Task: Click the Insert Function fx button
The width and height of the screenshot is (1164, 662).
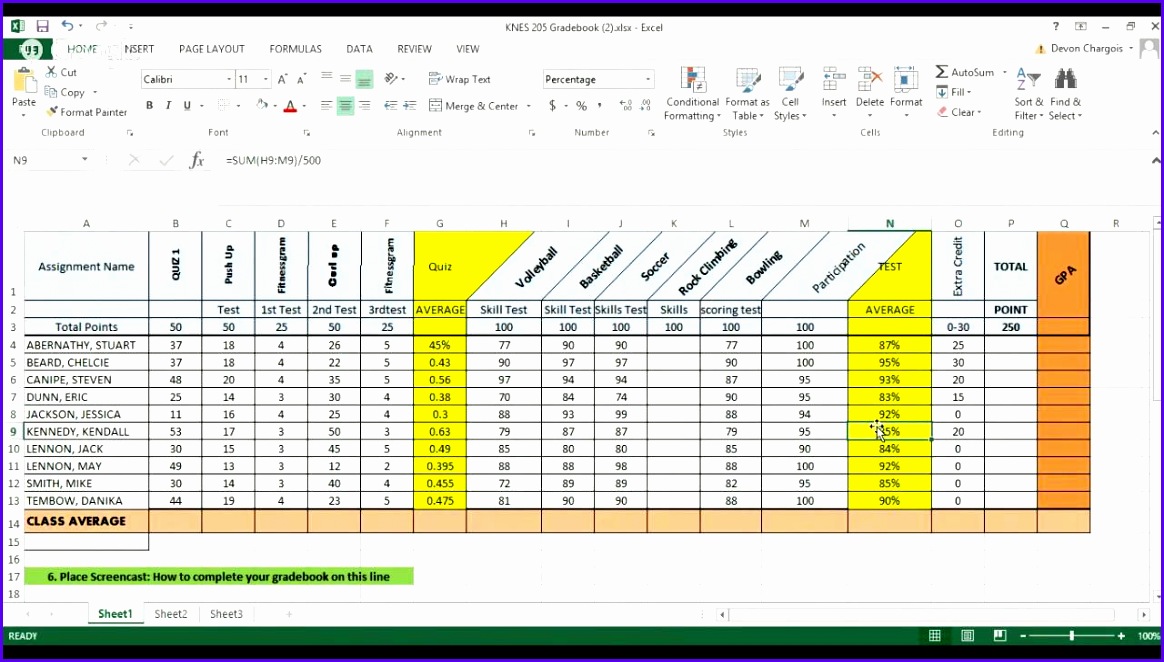Action: click(197, 160)
